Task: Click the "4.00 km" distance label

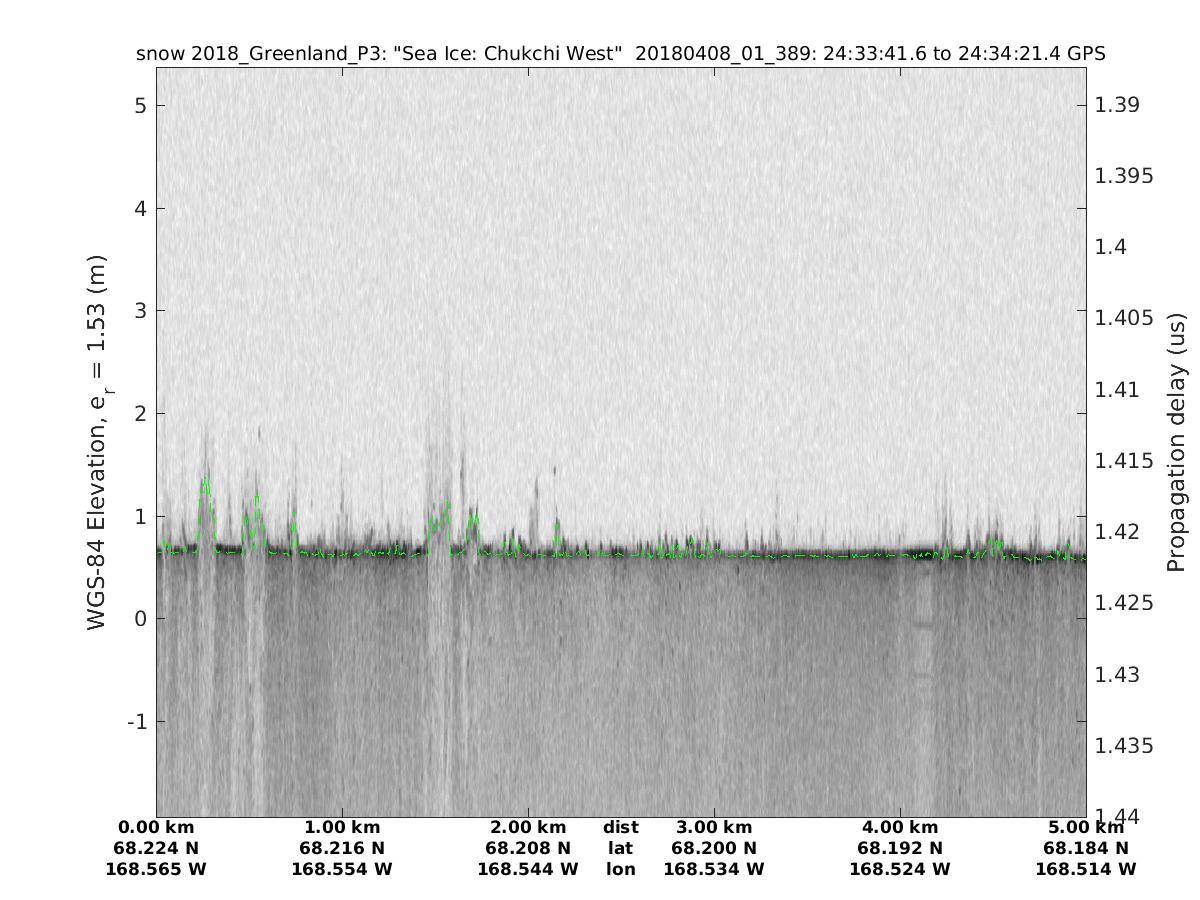Action: (x=900, y=828)
